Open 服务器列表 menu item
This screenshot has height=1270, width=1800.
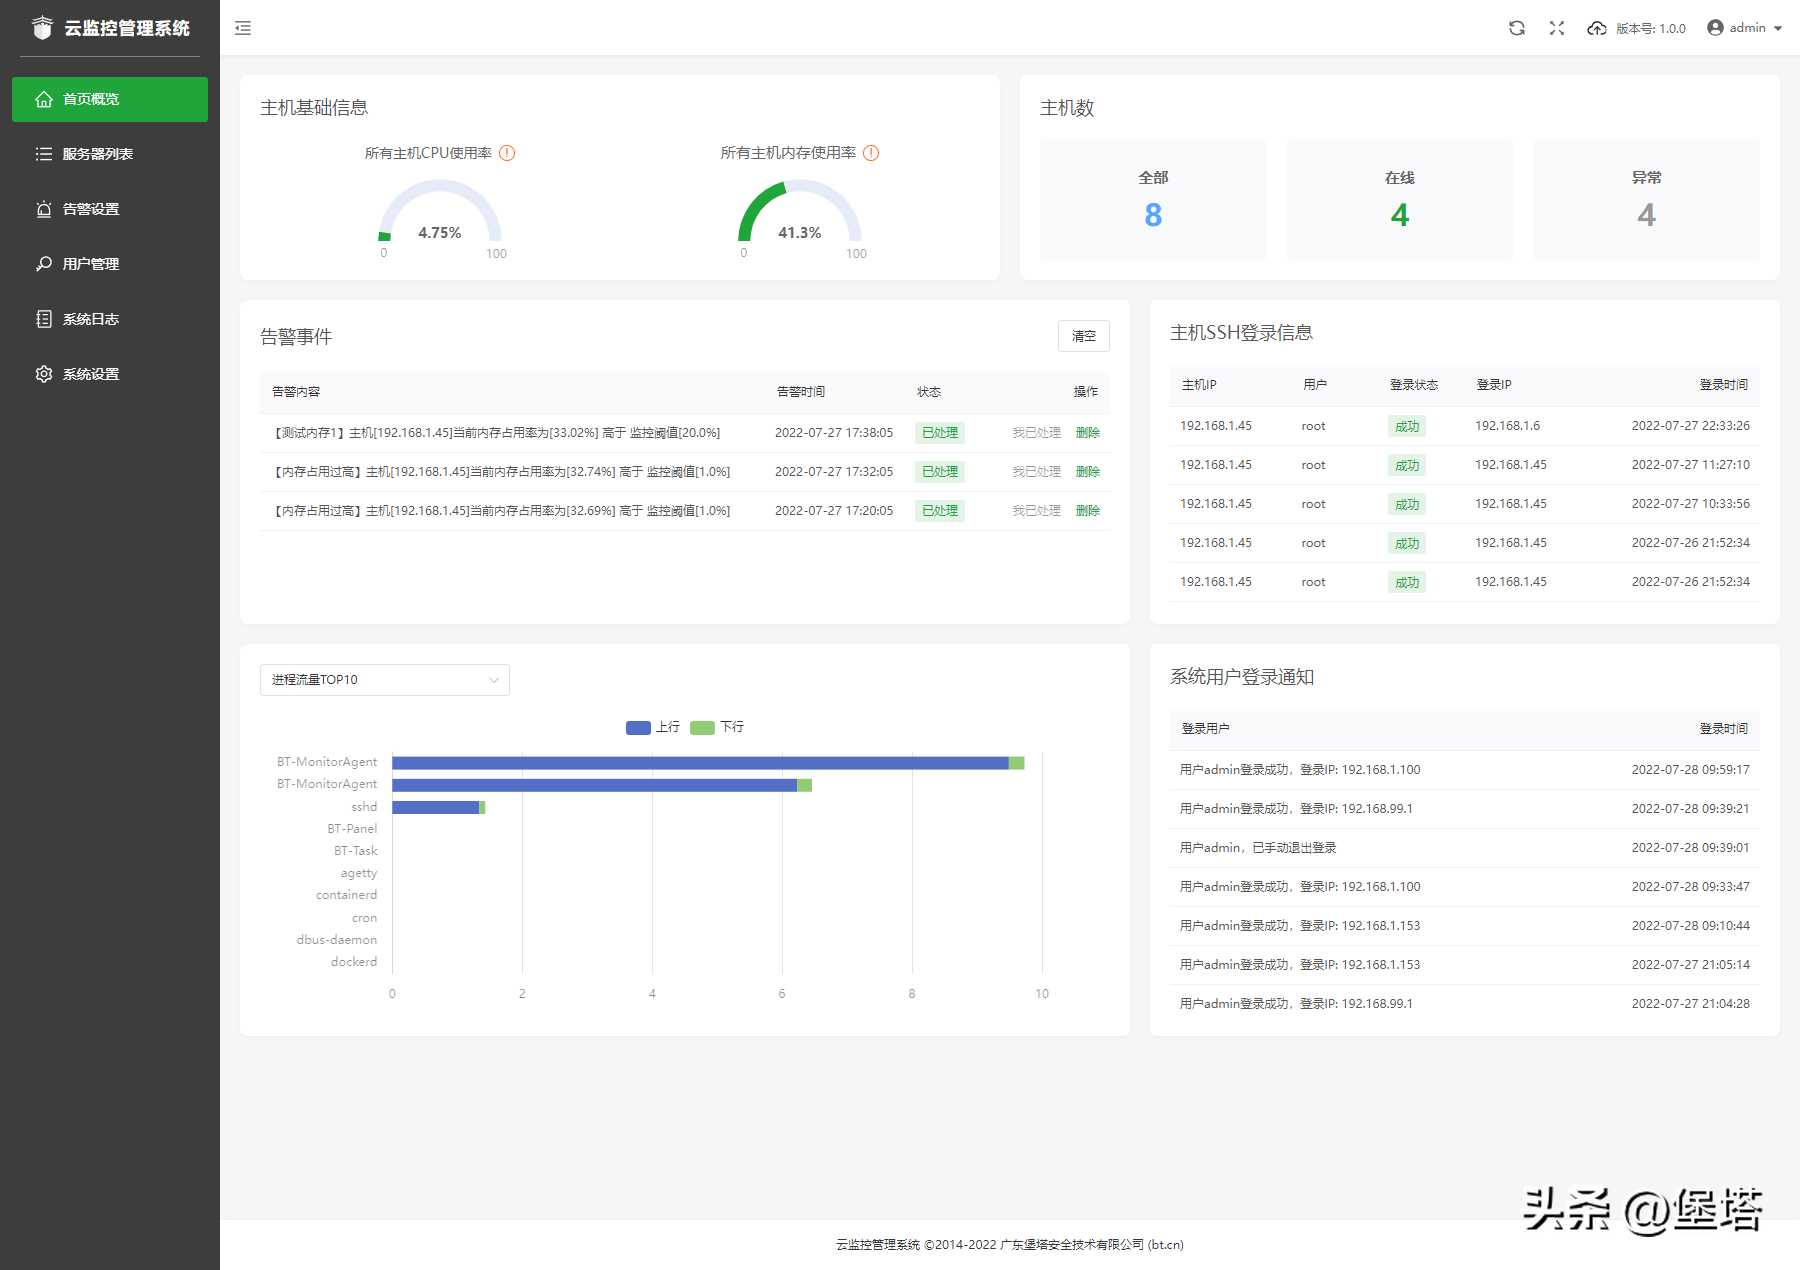tap(110, 154)
